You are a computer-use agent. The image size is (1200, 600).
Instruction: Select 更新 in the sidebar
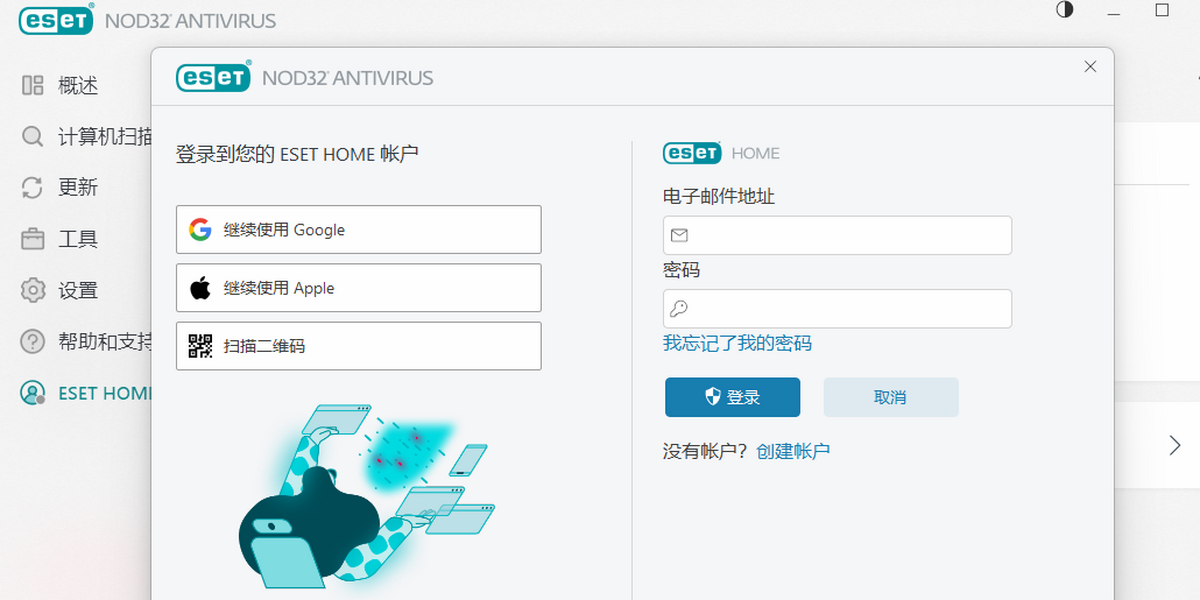[x=78, y=188]
